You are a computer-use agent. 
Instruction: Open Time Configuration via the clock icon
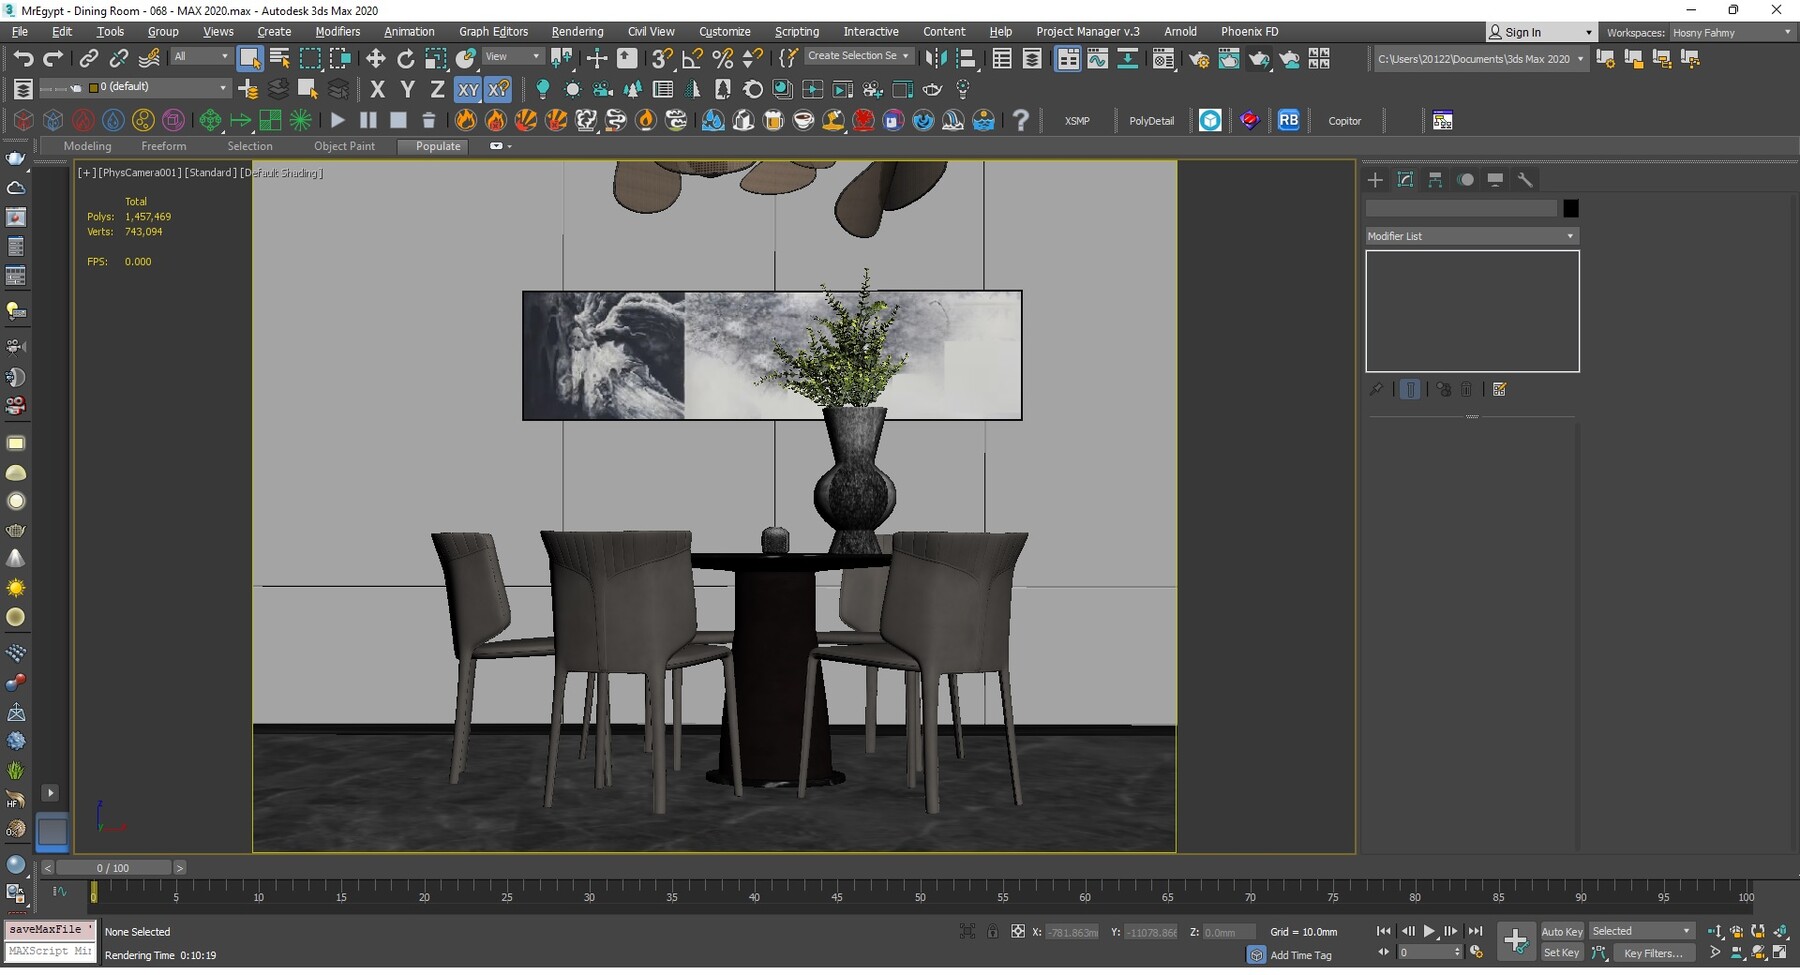pyautogui.click(x=1478, y=953)
